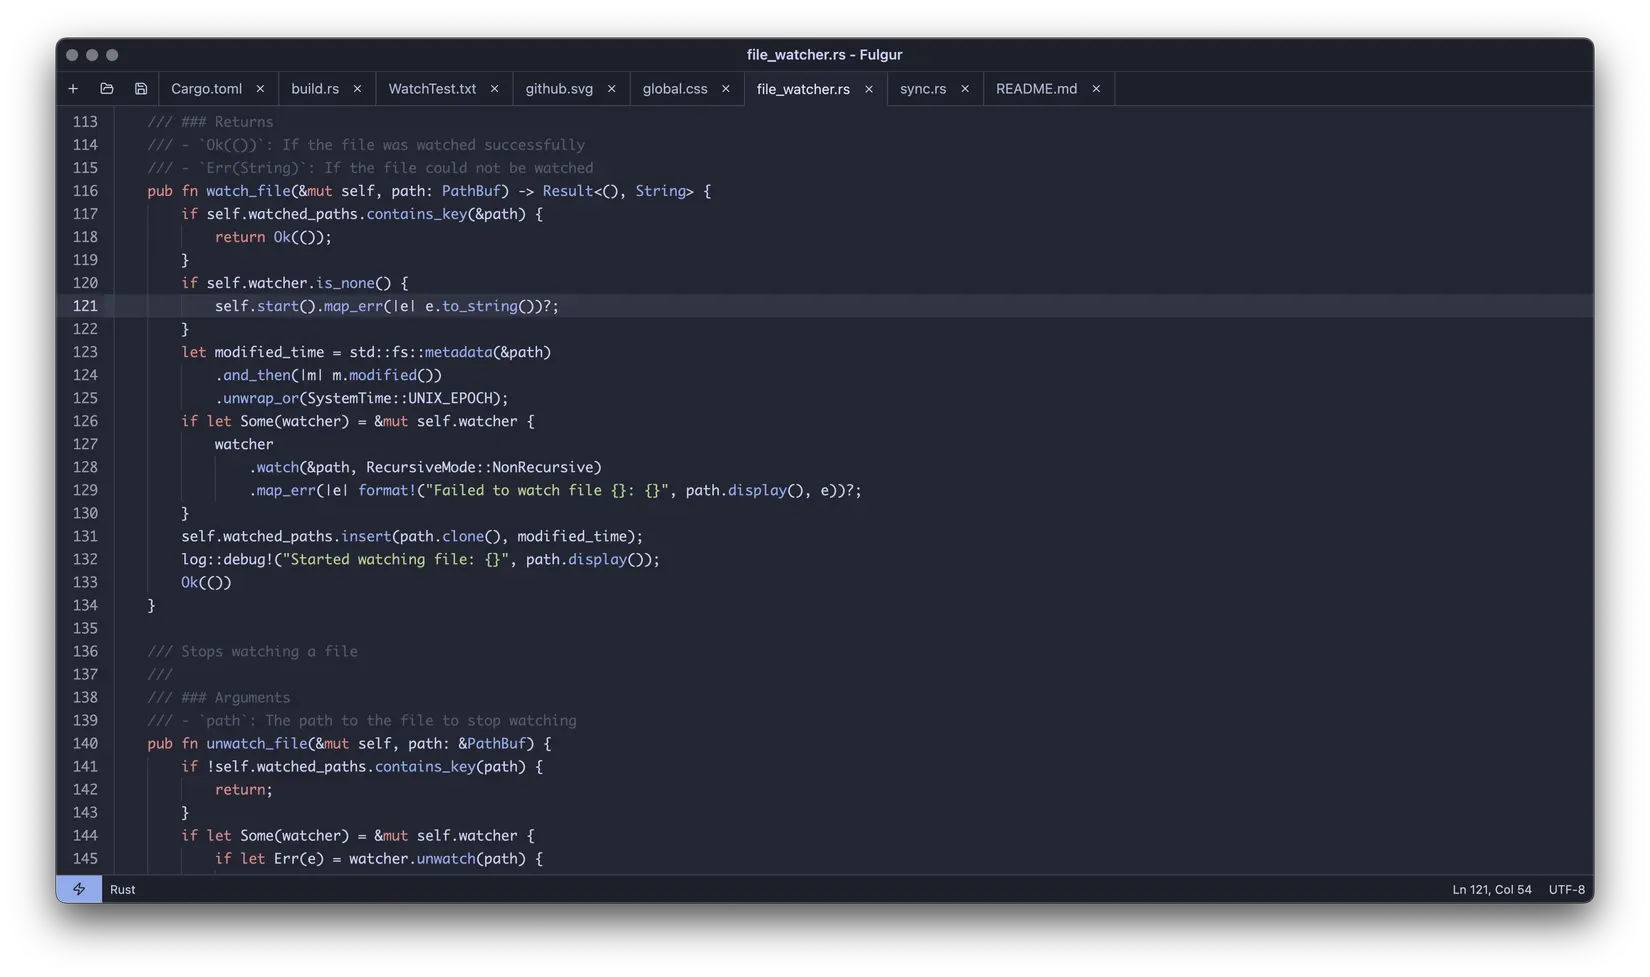Close the github.svg tab
Viewport: 1650px width, 977px height.
[x=611, y=88]
